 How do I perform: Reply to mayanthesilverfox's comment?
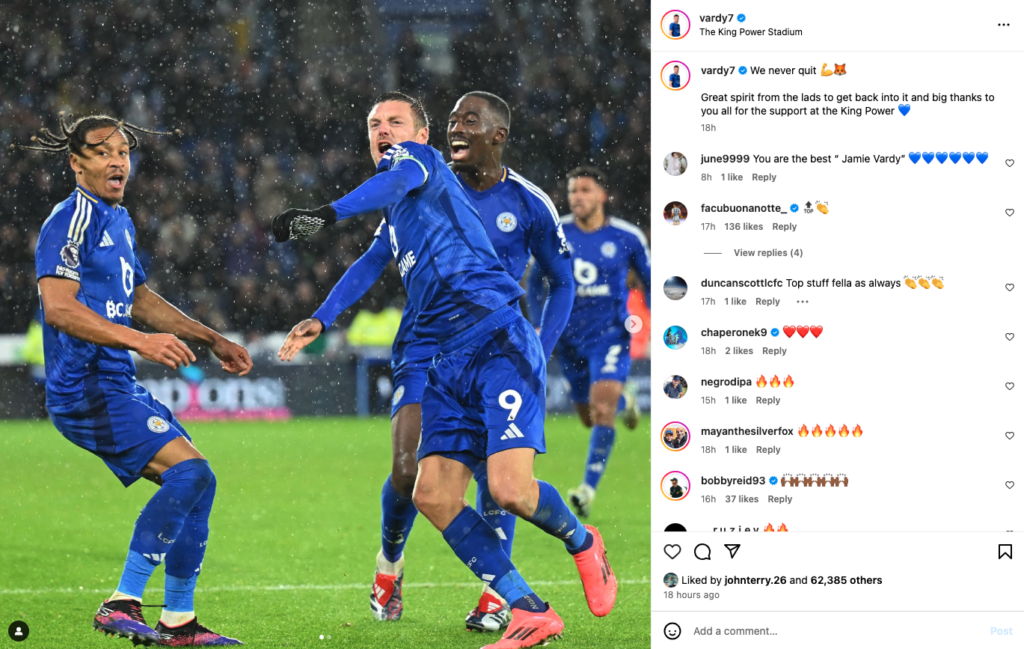coord(768,450)
